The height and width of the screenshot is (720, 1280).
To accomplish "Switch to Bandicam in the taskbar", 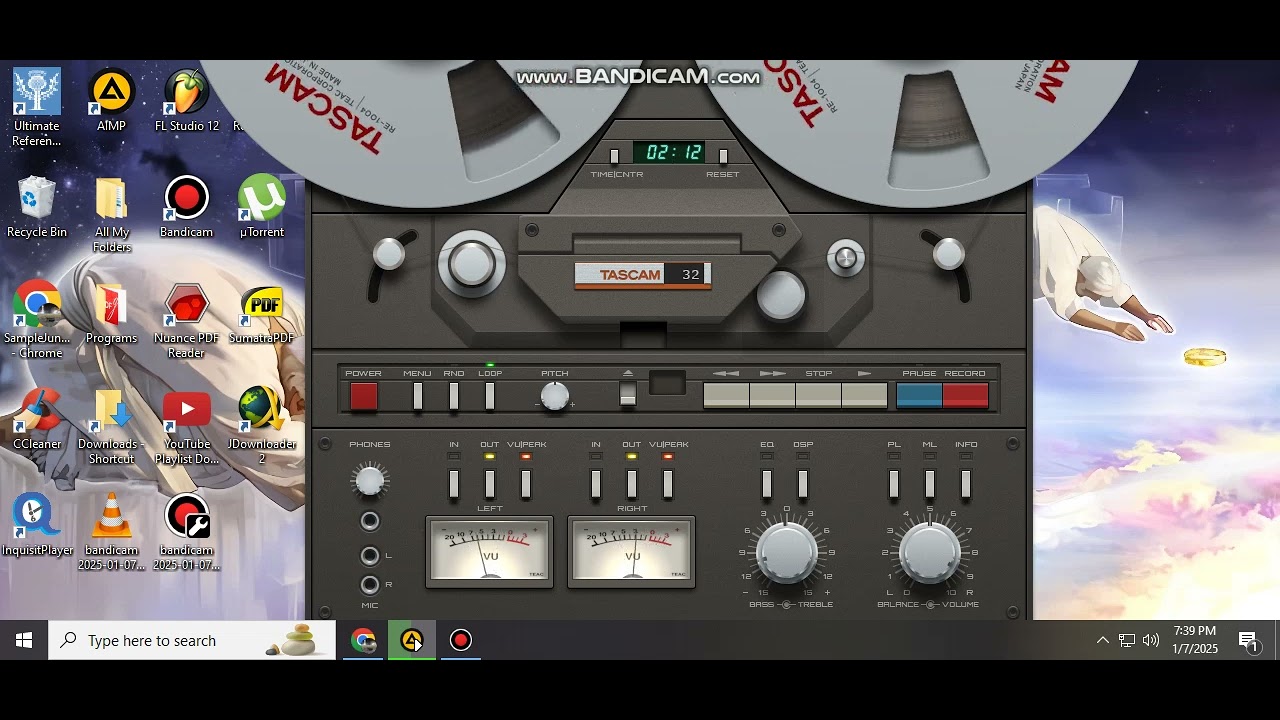I will coord(460,640).
